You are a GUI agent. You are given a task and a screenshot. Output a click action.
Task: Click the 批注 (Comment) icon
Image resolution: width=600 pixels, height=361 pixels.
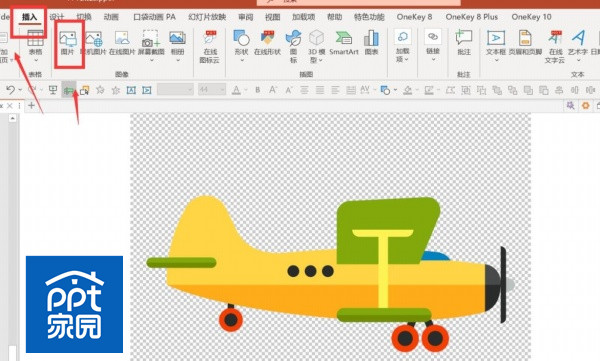464,43
